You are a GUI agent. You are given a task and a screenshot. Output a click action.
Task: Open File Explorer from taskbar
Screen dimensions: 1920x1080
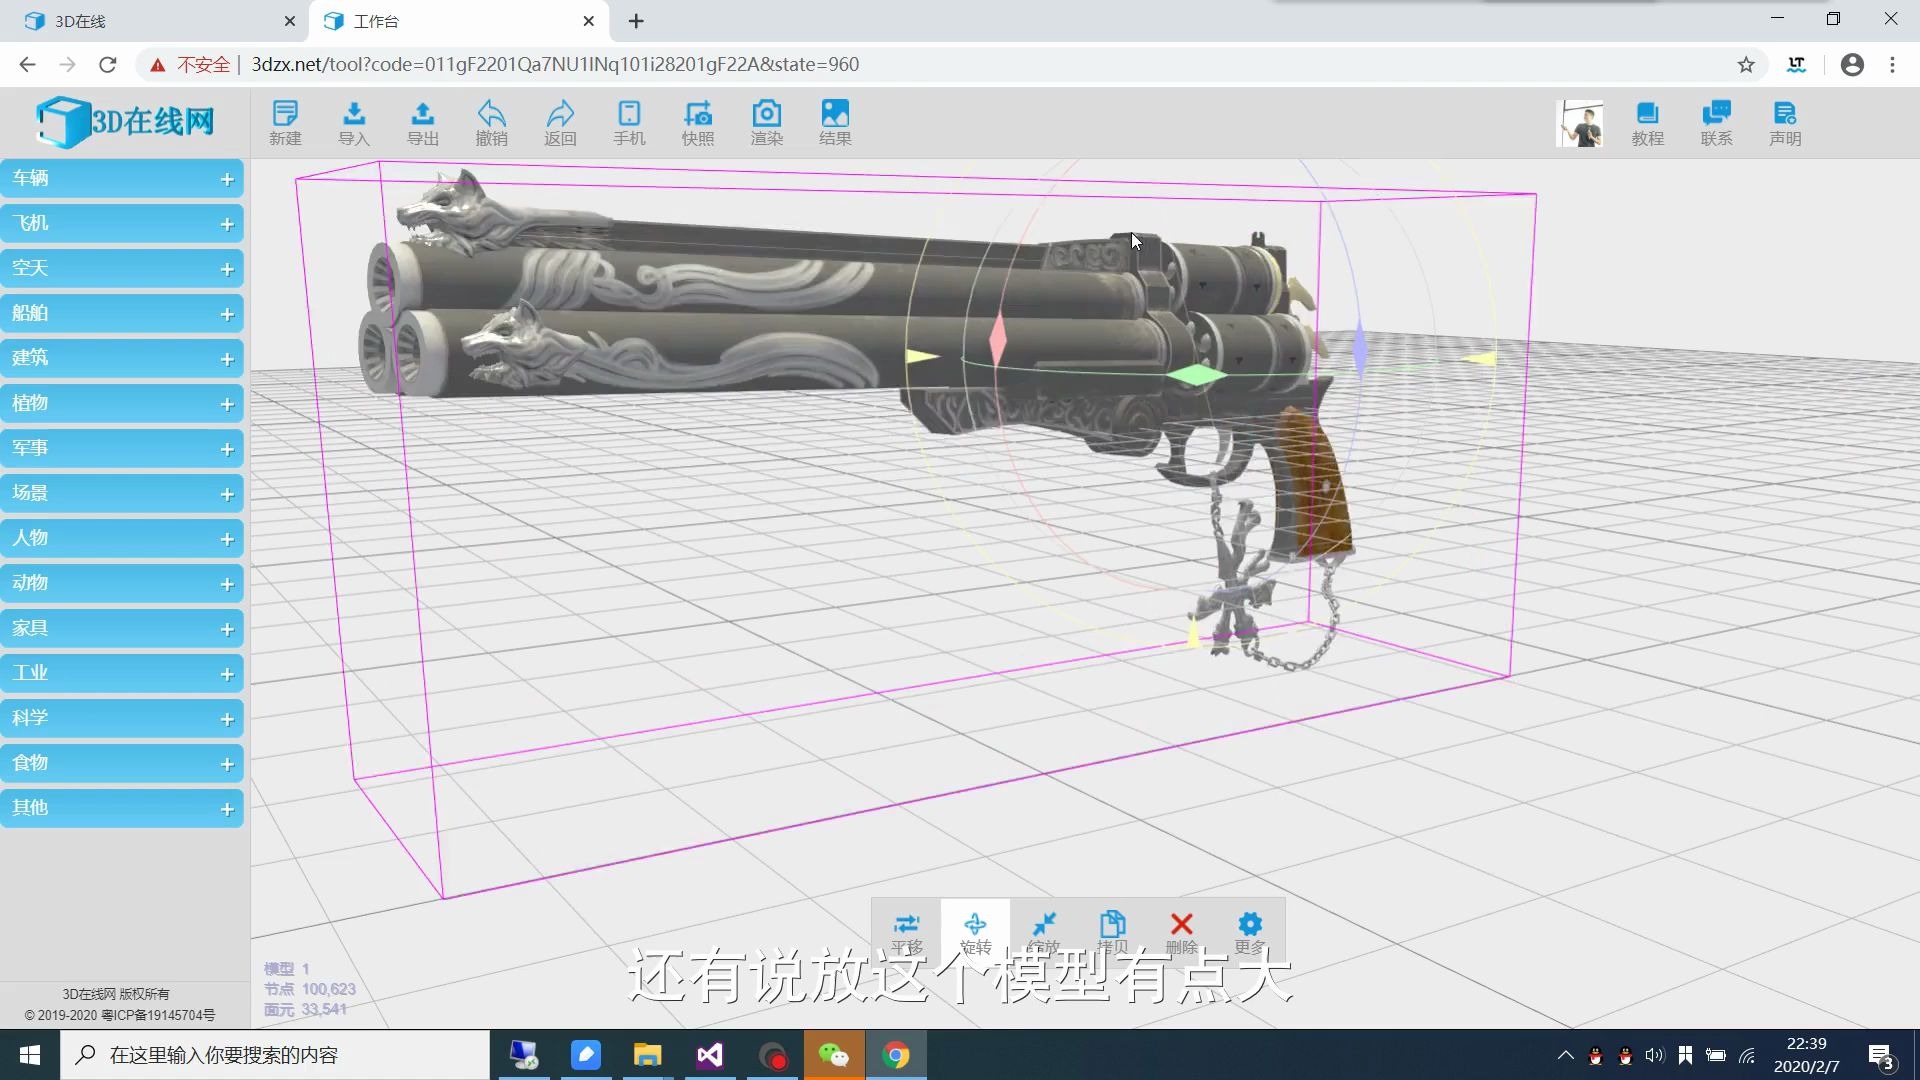click(x=648, y=1055)
